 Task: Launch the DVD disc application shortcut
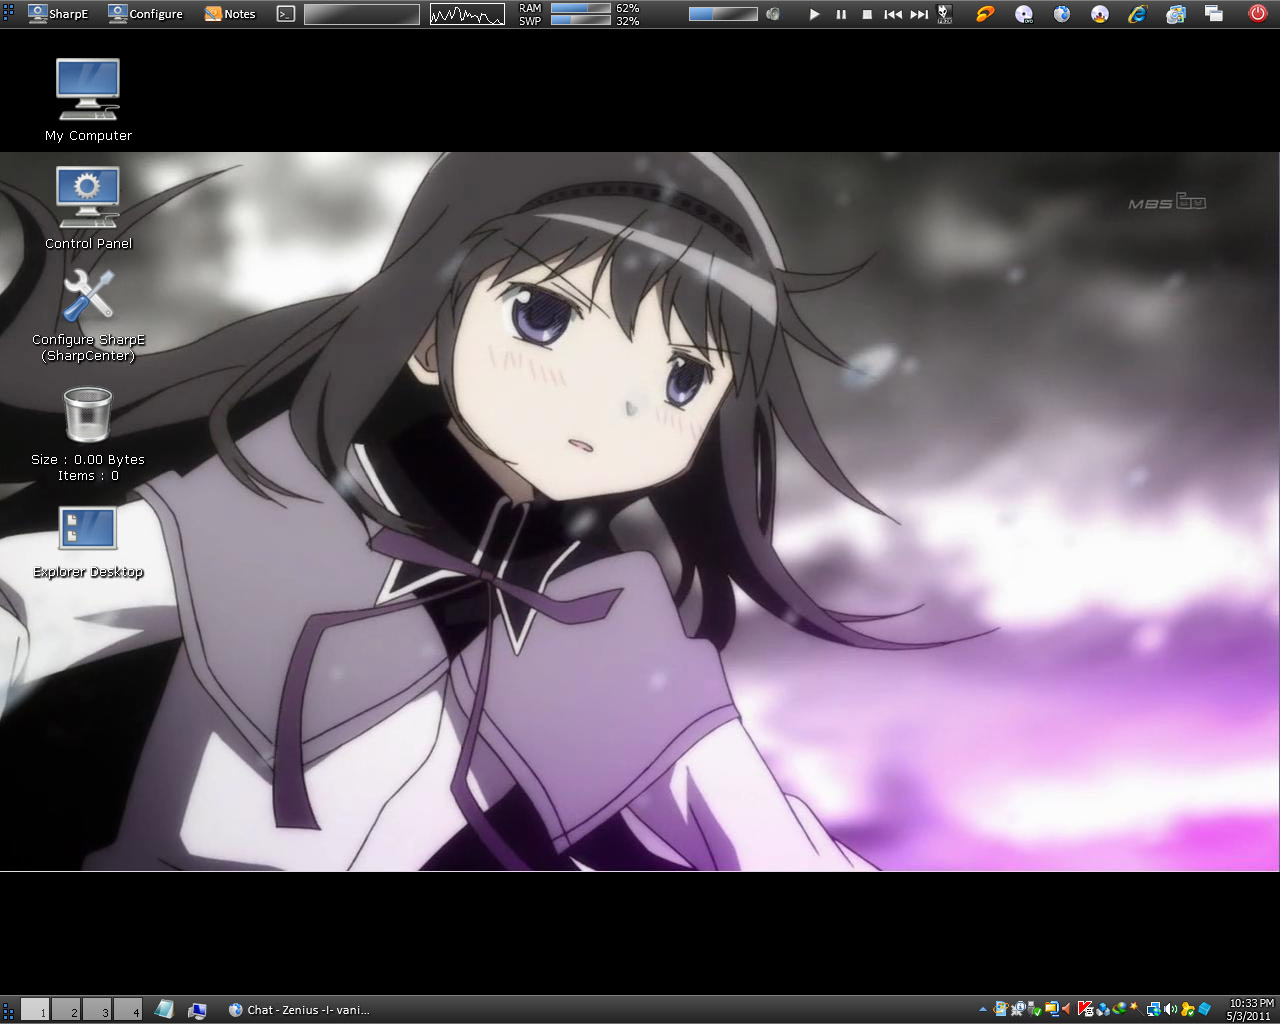pos(1024,14)
